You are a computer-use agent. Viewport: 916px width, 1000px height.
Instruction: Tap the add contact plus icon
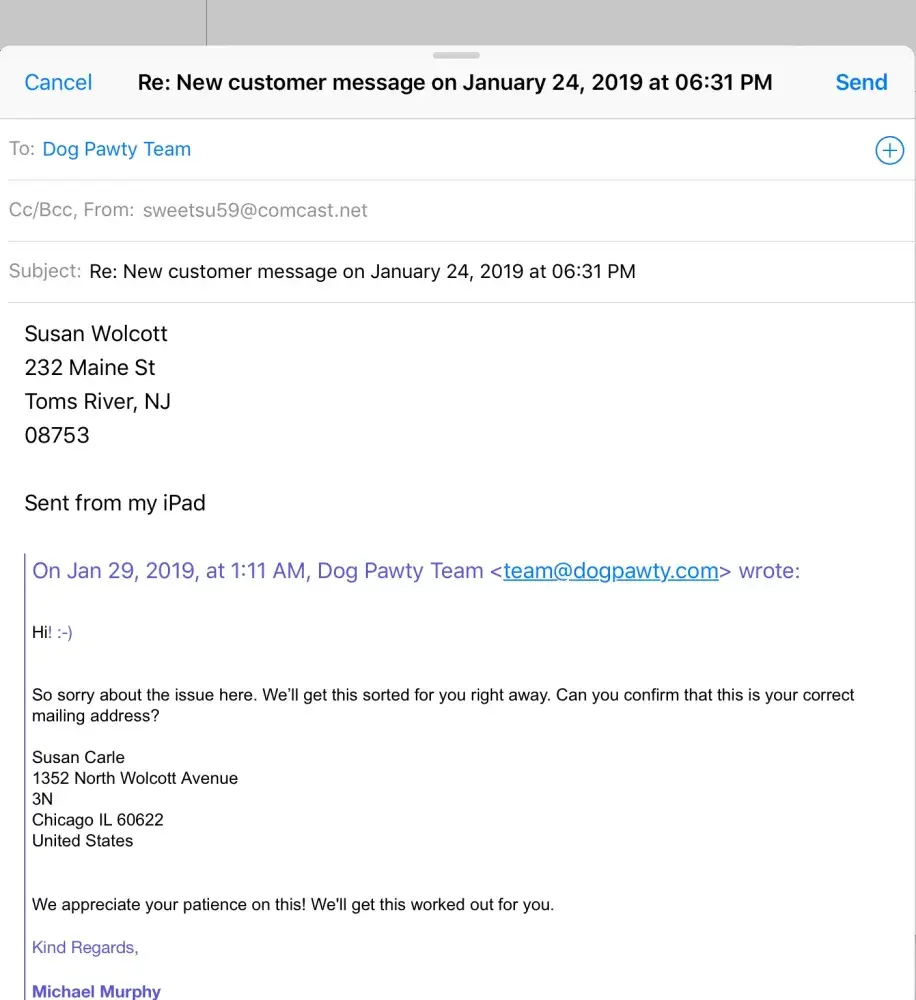pos(889,150)
